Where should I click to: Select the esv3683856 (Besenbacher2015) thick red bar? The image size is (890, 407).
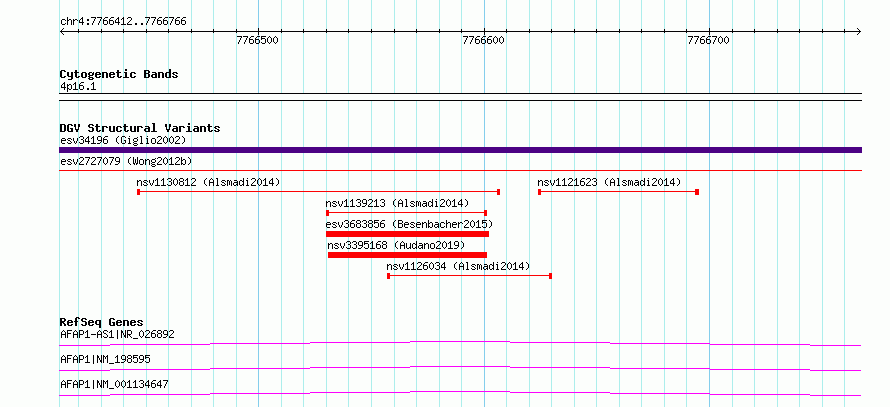click(x=408, y=234)
